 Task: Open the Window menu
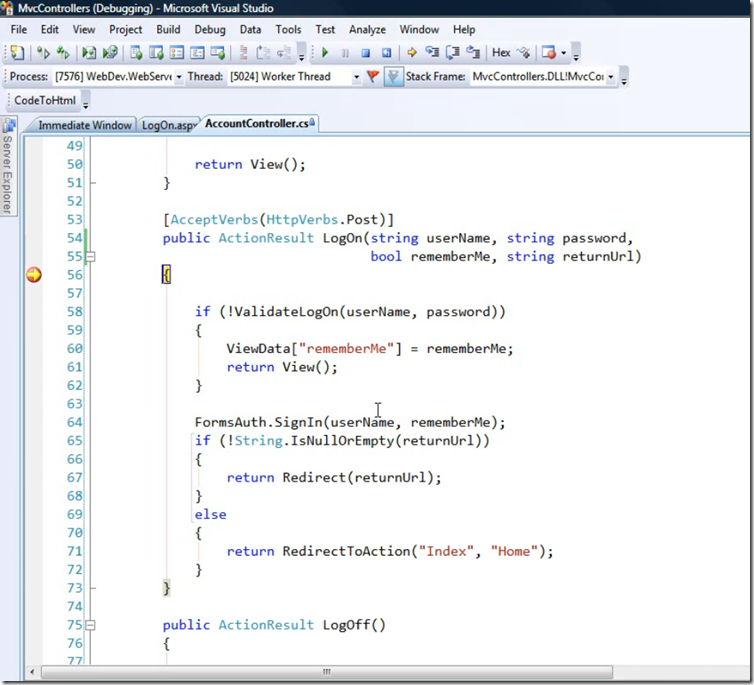419,29
